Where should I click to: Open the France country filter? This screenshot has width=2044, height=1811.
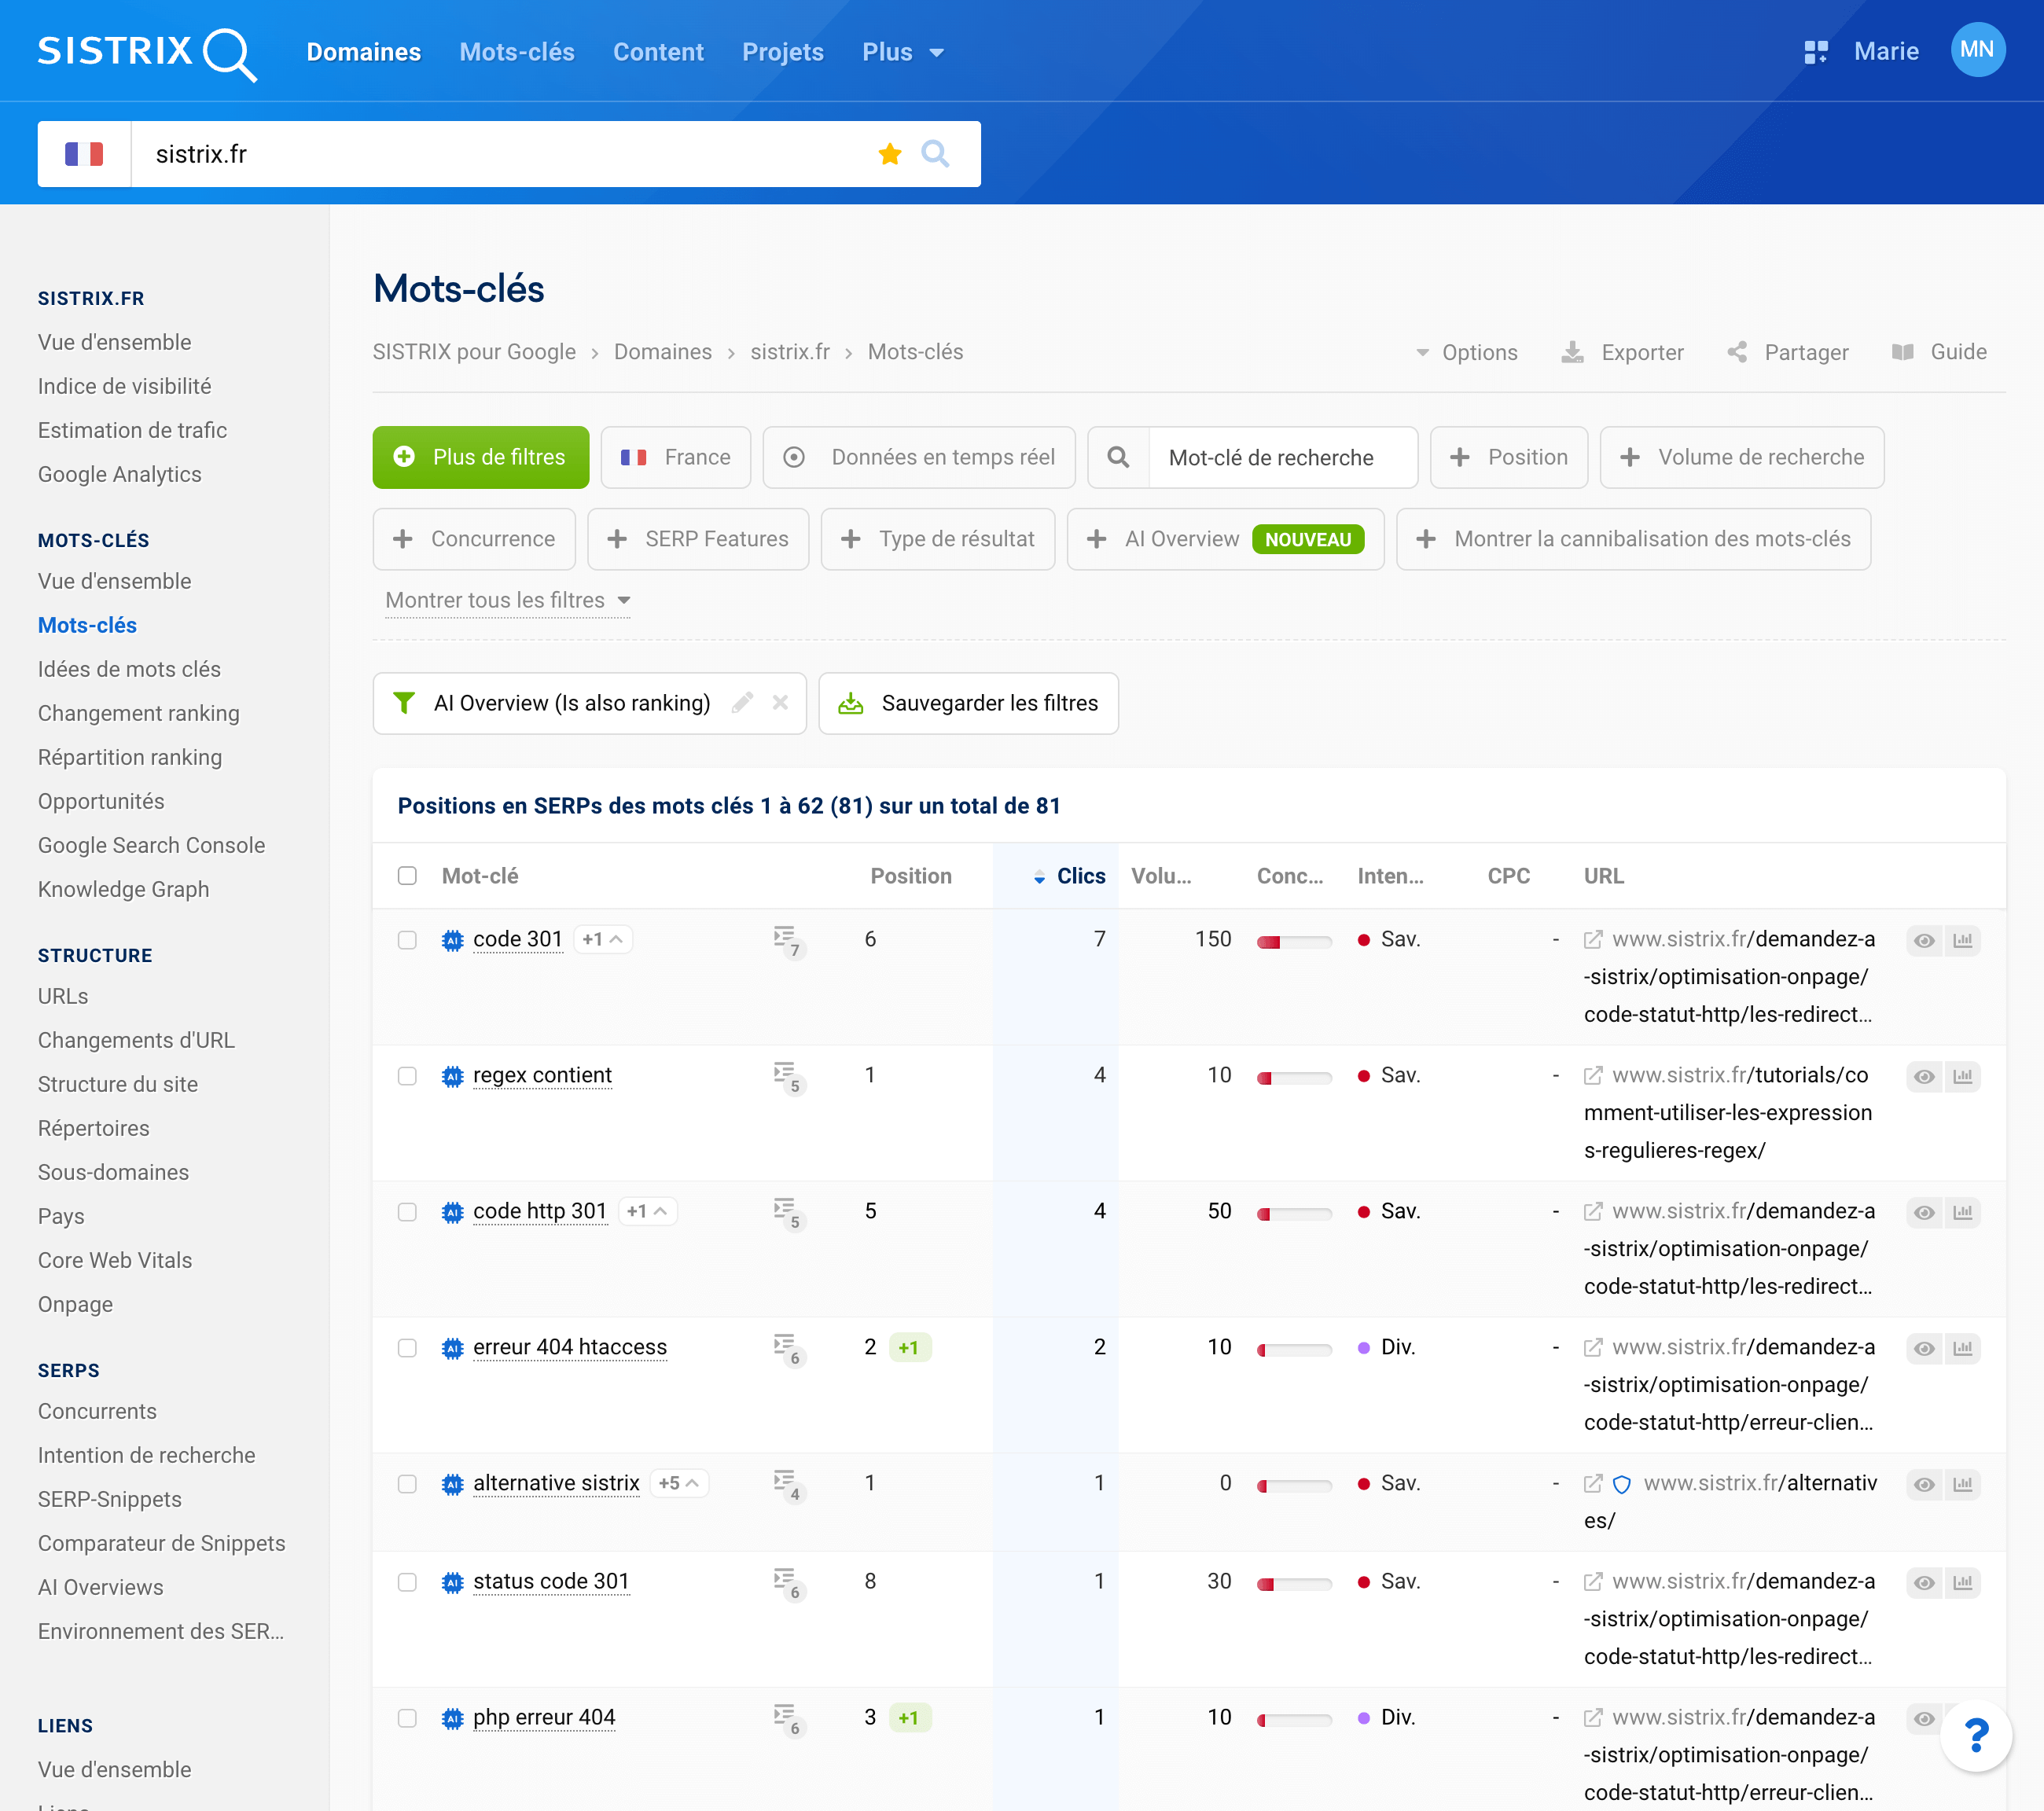676,457
